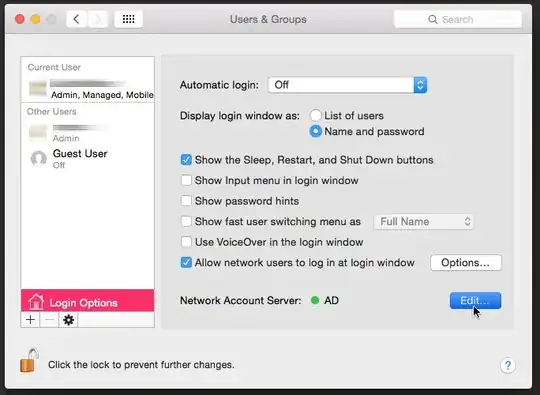The width and height of the screenshot is (540, 395).
Task: Go back with the left arrow button
Action: (x=77, y=19)
